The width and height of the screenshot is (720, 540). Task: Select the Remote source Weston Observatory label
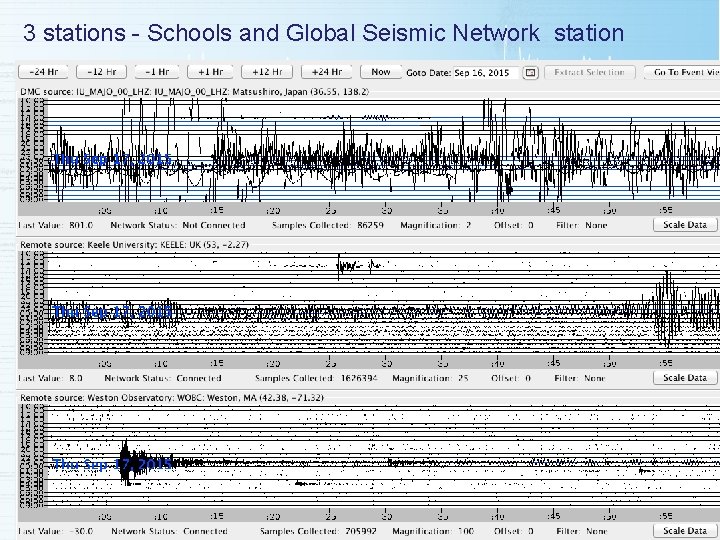click(x=172, y=397)
